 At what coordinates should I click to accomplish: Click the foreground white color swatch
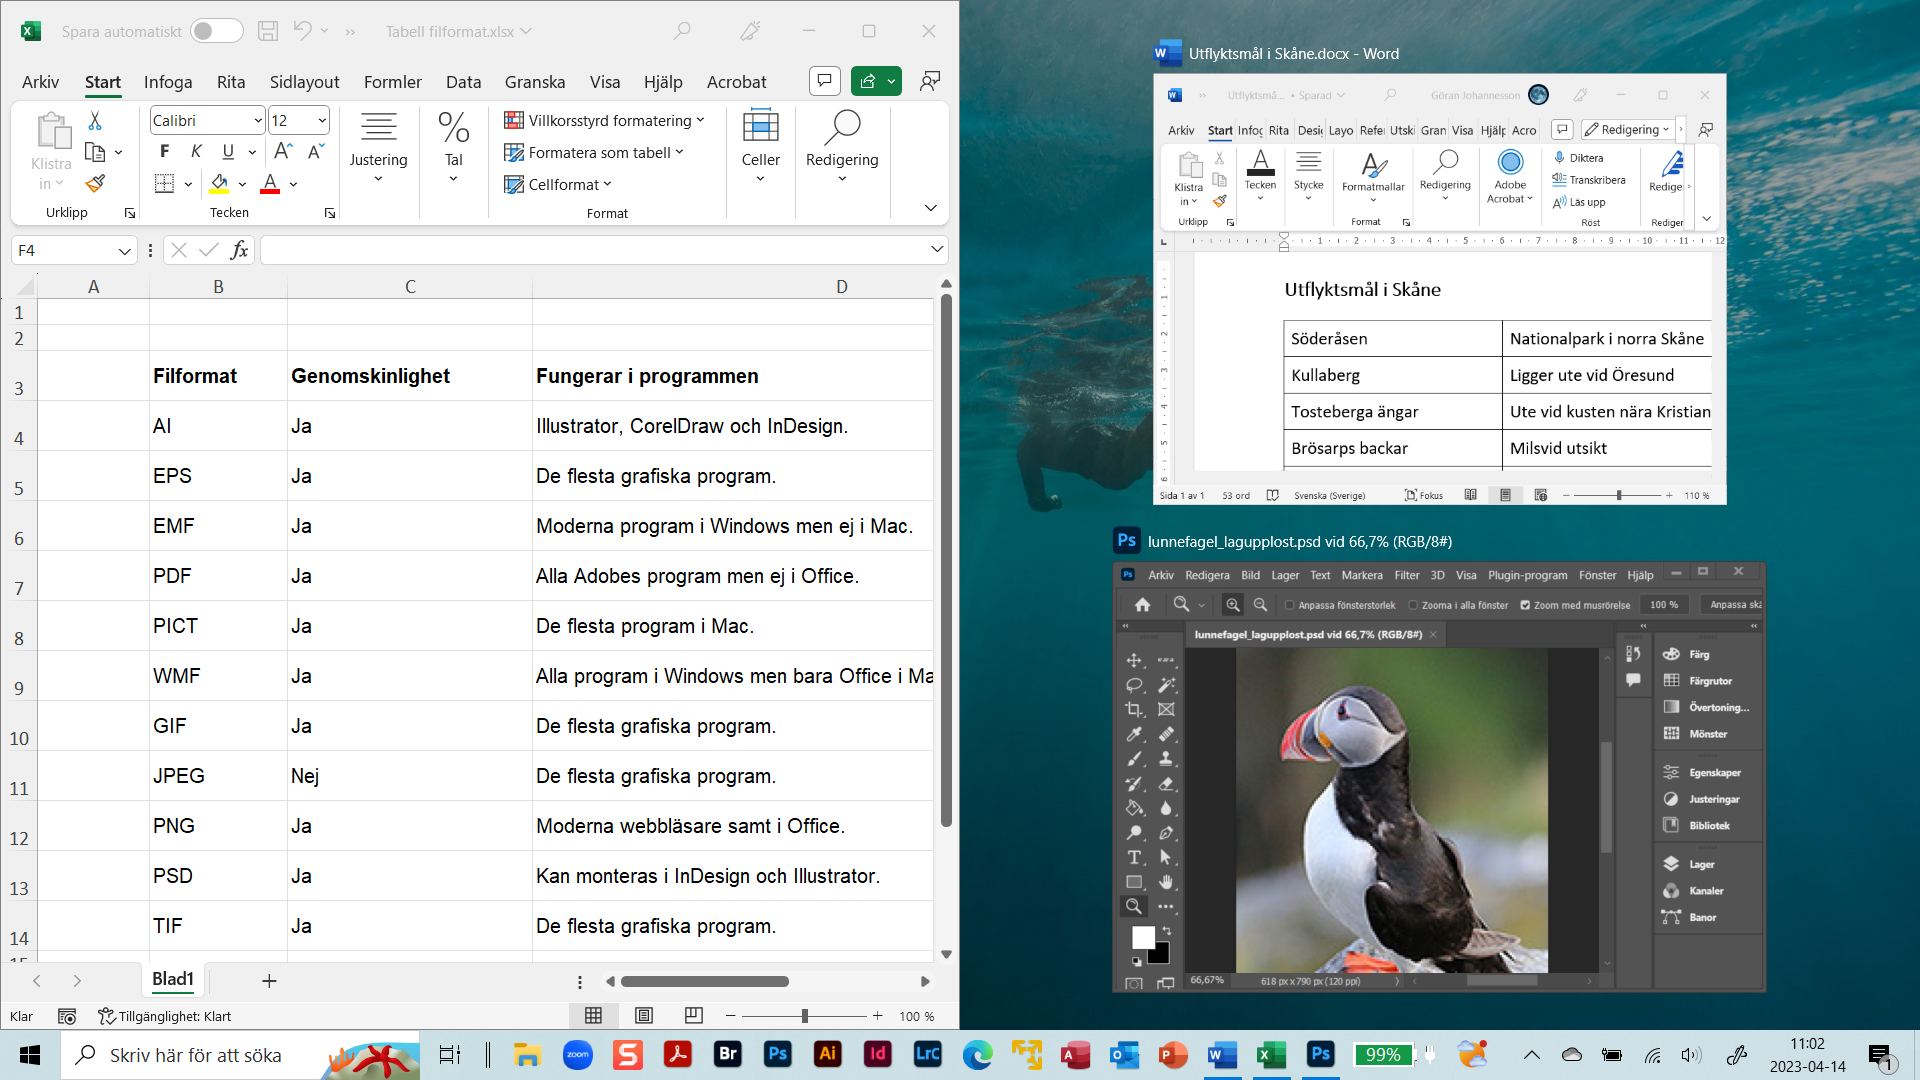coord(1142,936)
